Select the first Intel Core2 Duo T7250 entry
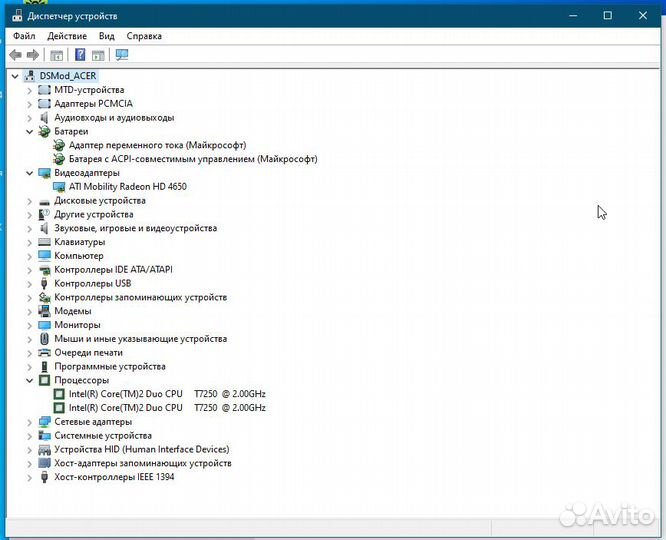 [x=167, y=394]
